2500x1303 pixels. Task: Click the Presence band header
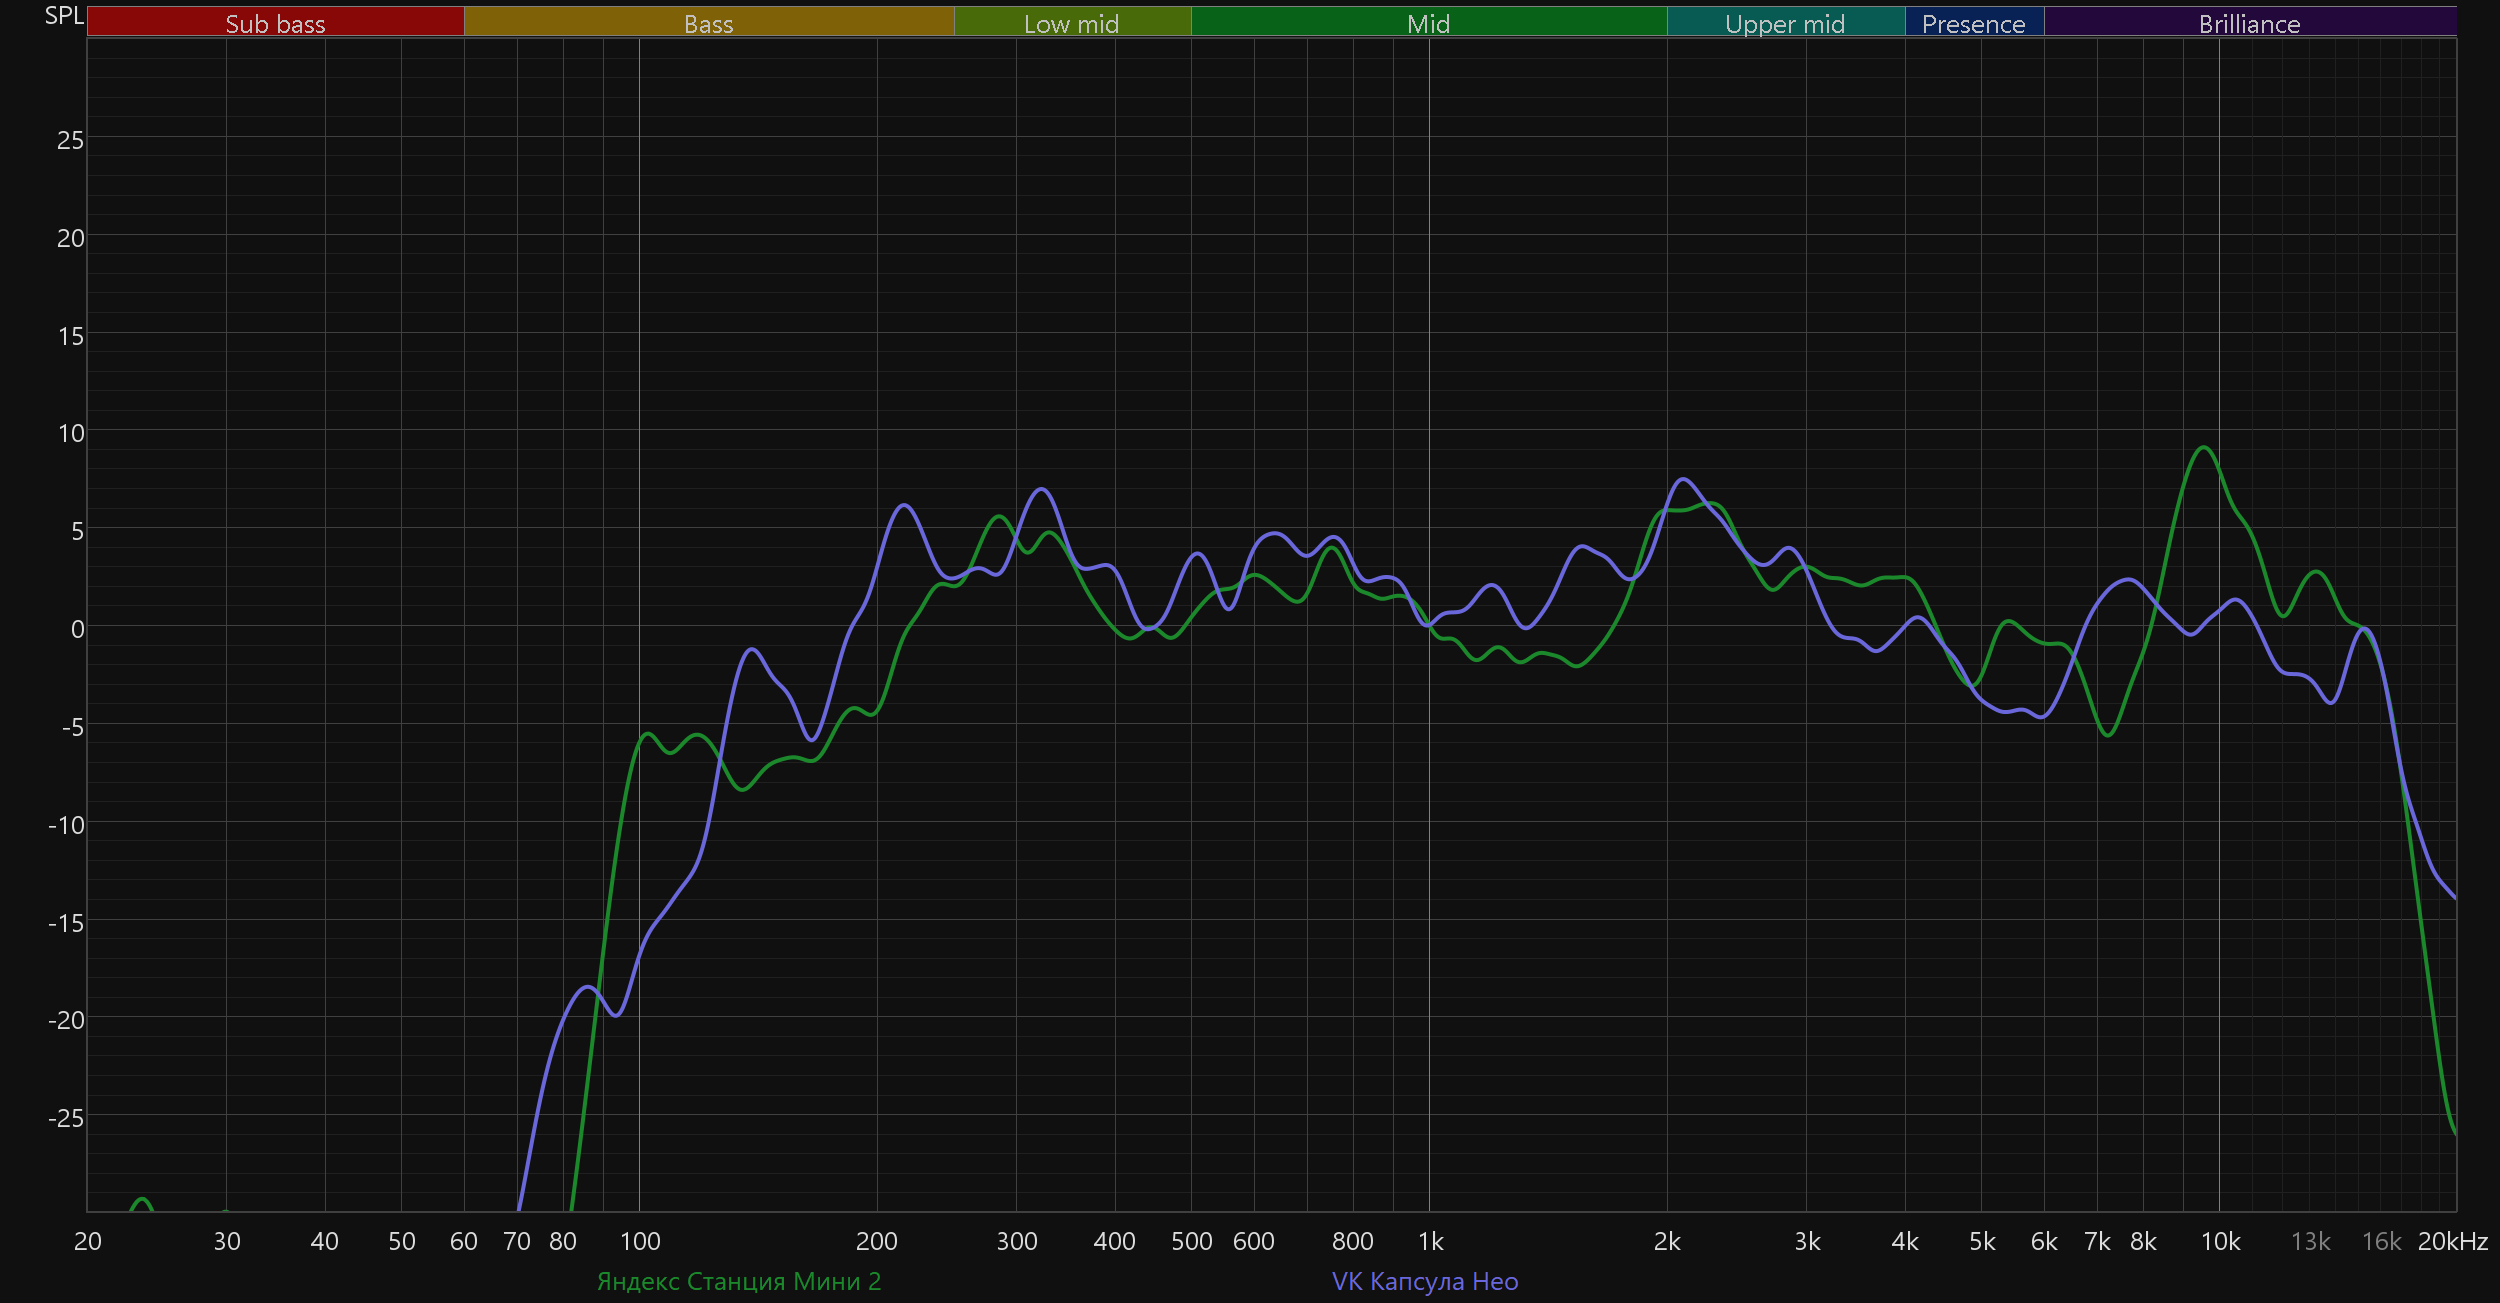point(1973,23)
